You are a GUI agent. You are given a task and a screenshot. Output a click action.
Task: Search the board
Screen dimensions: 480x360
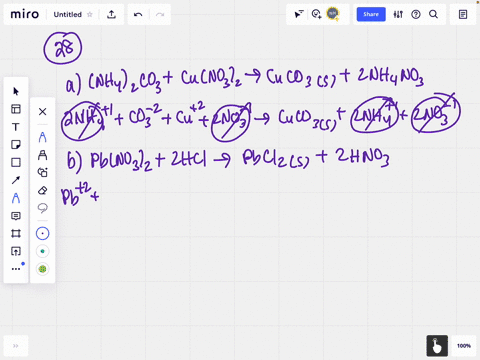click(433, 14)
